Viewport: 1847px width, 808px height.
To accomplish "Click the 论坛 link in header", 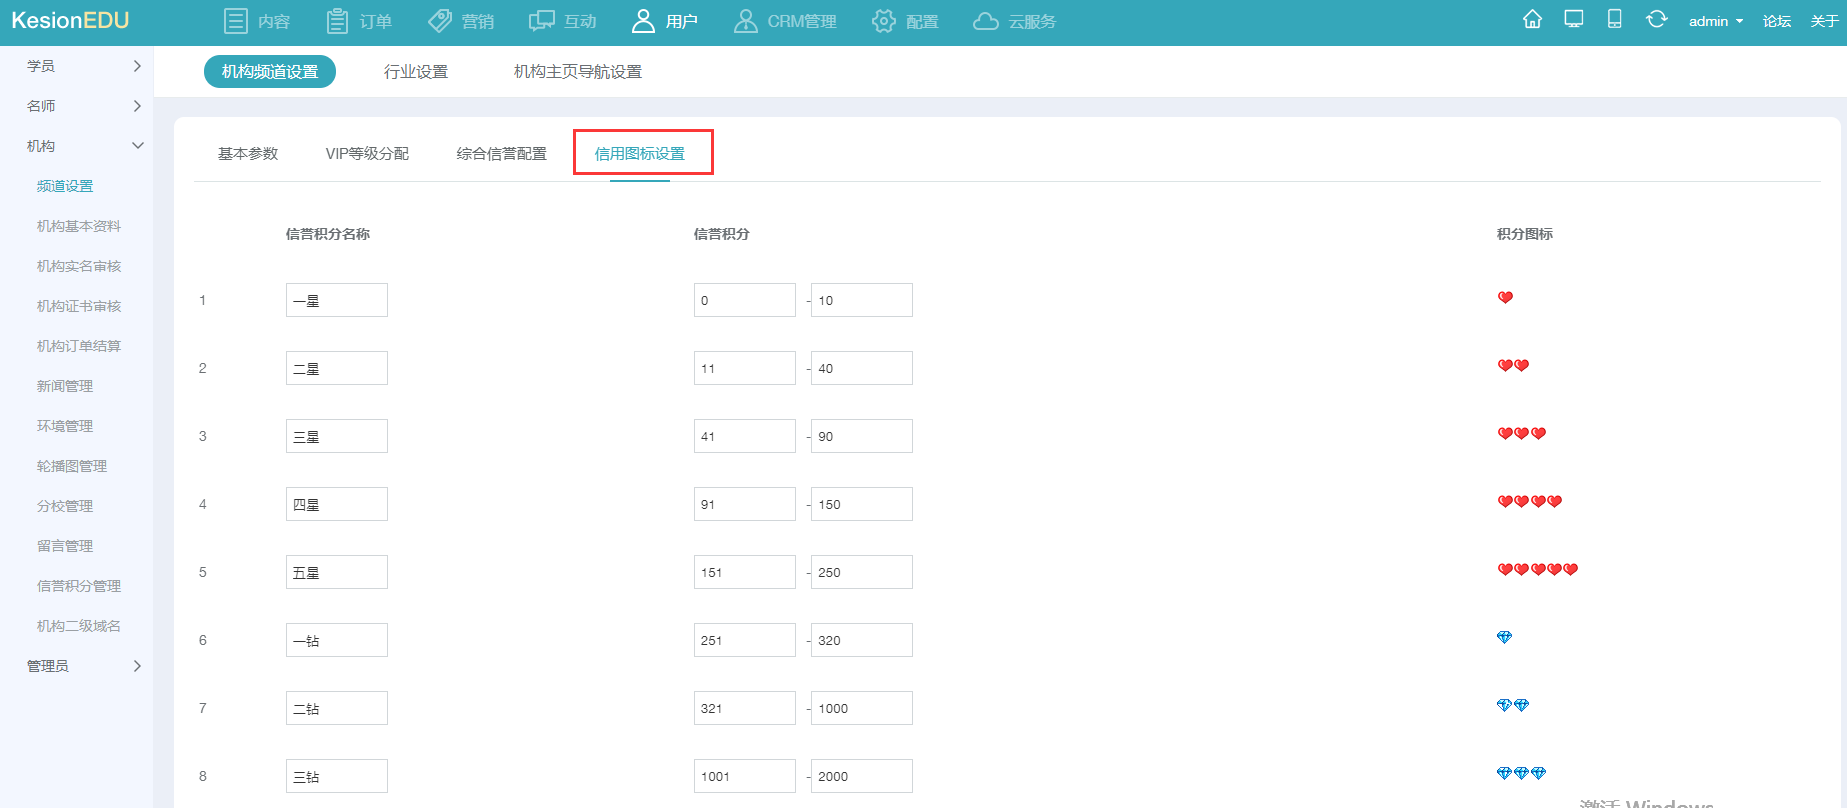I will click(1776, 22).
